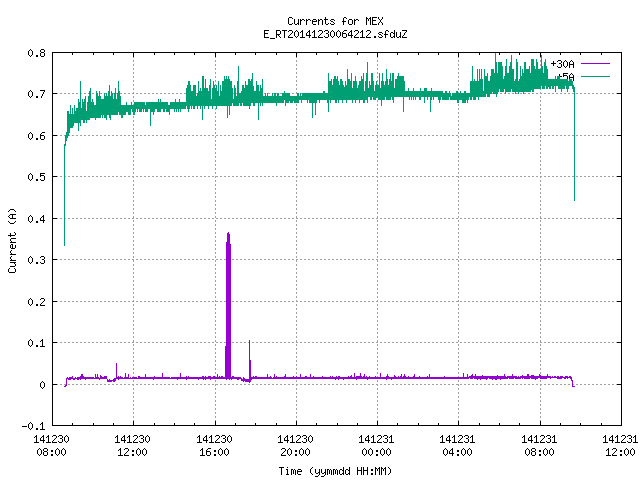Click the filename E_RT20141230064212.sfduZ

coord(335,34)
